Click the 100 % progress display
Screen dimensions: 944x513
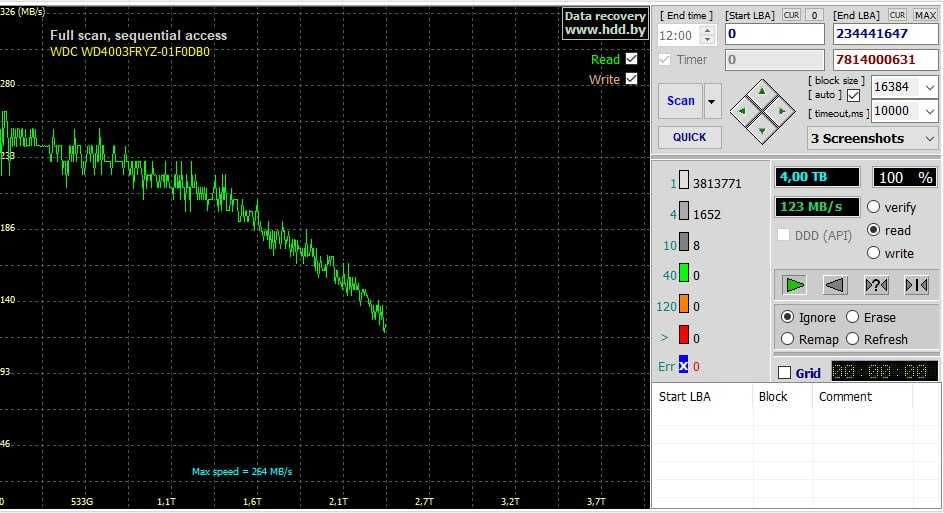pos(905,177)
